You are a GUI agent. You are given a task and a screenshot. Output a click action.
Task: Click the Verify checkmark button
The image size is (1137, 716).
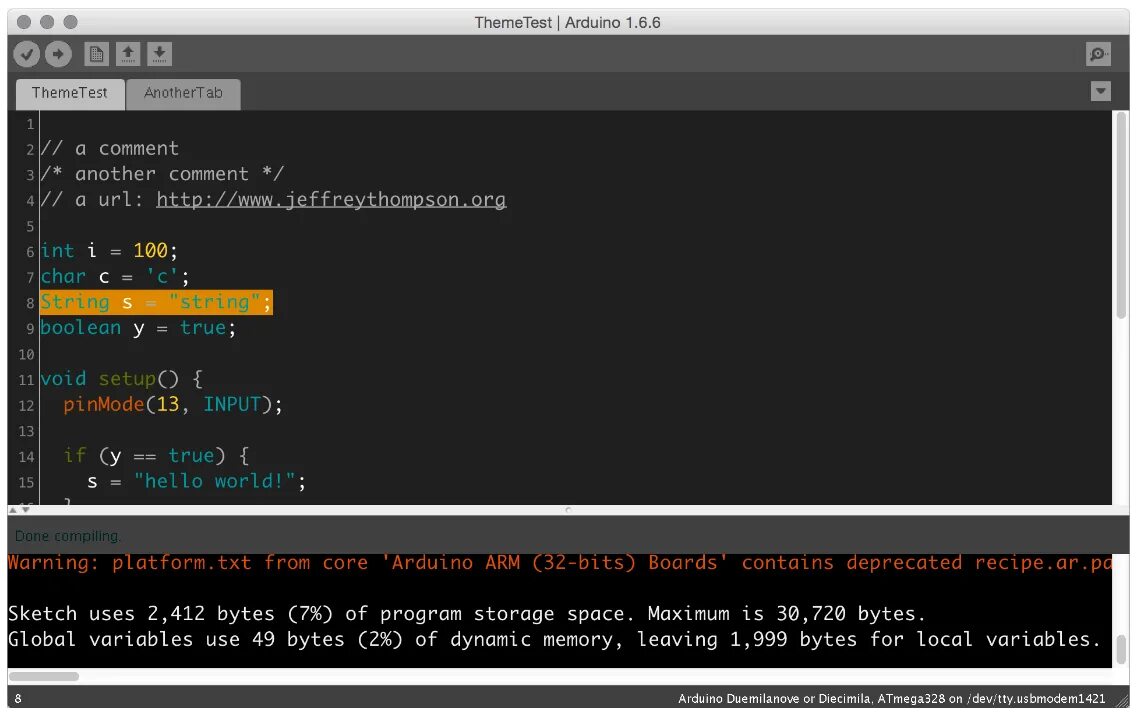(x=27, y=54)
